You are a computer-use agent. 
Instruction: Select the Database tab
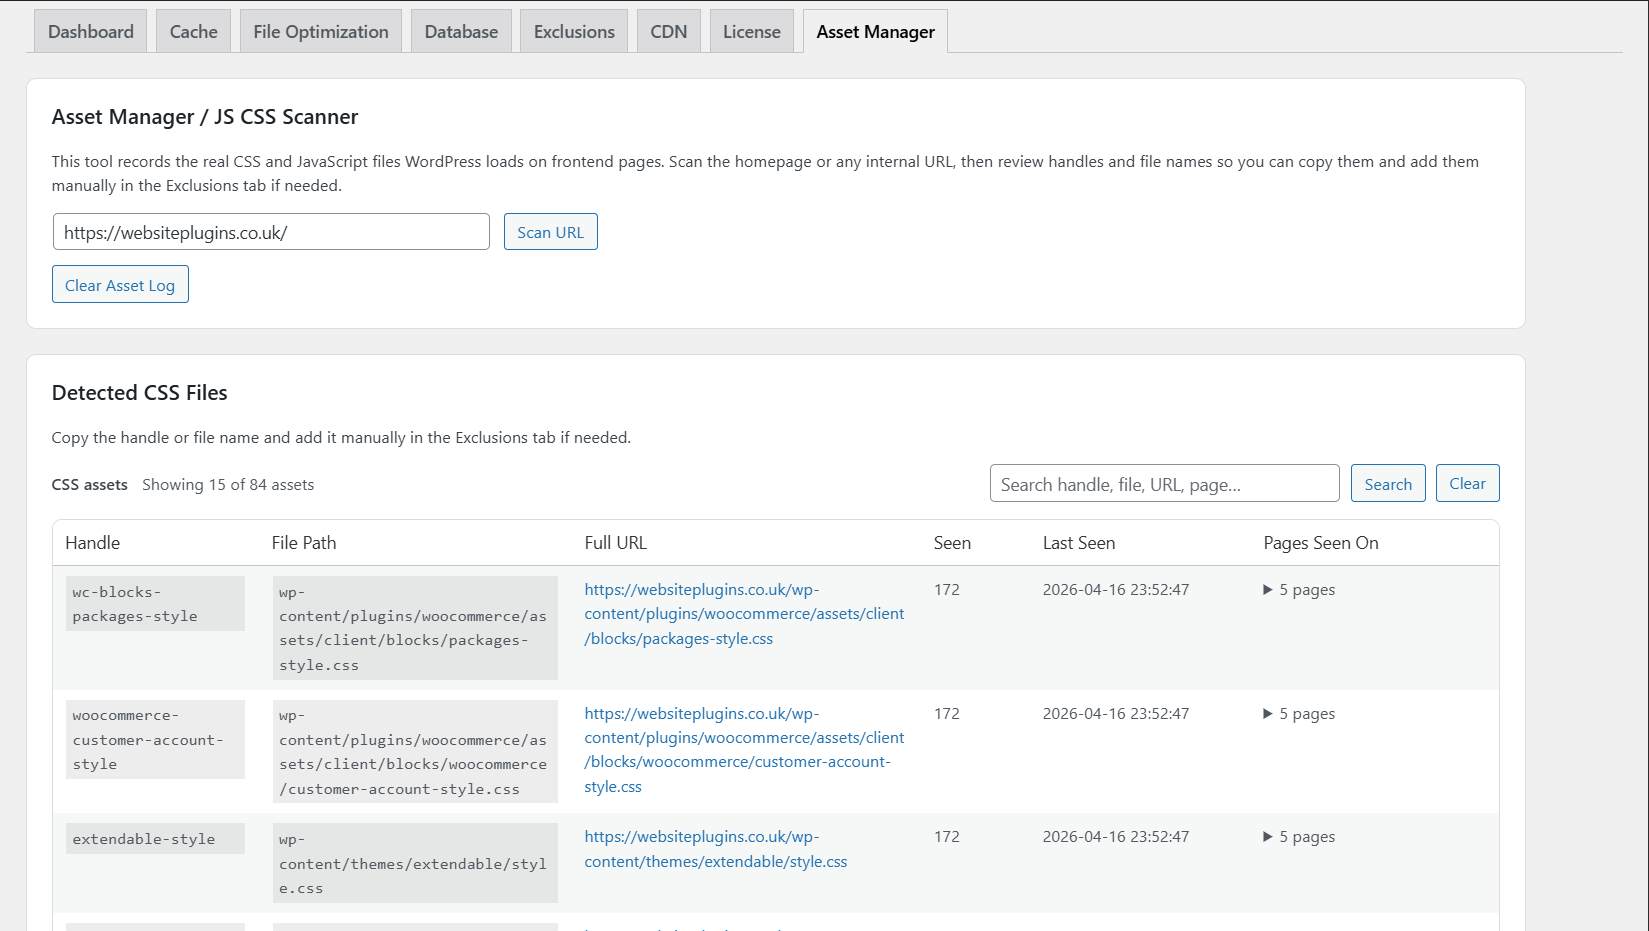[460, 31]
